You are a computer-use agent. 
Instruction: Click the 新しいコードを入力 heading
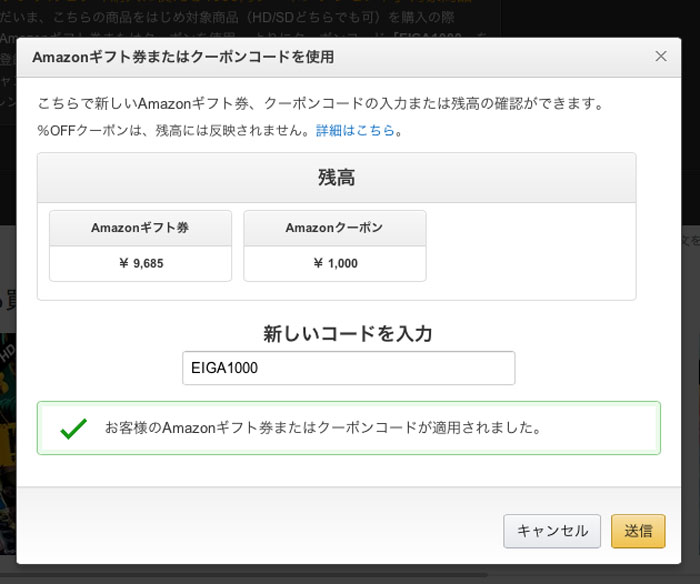pos(347,333)
